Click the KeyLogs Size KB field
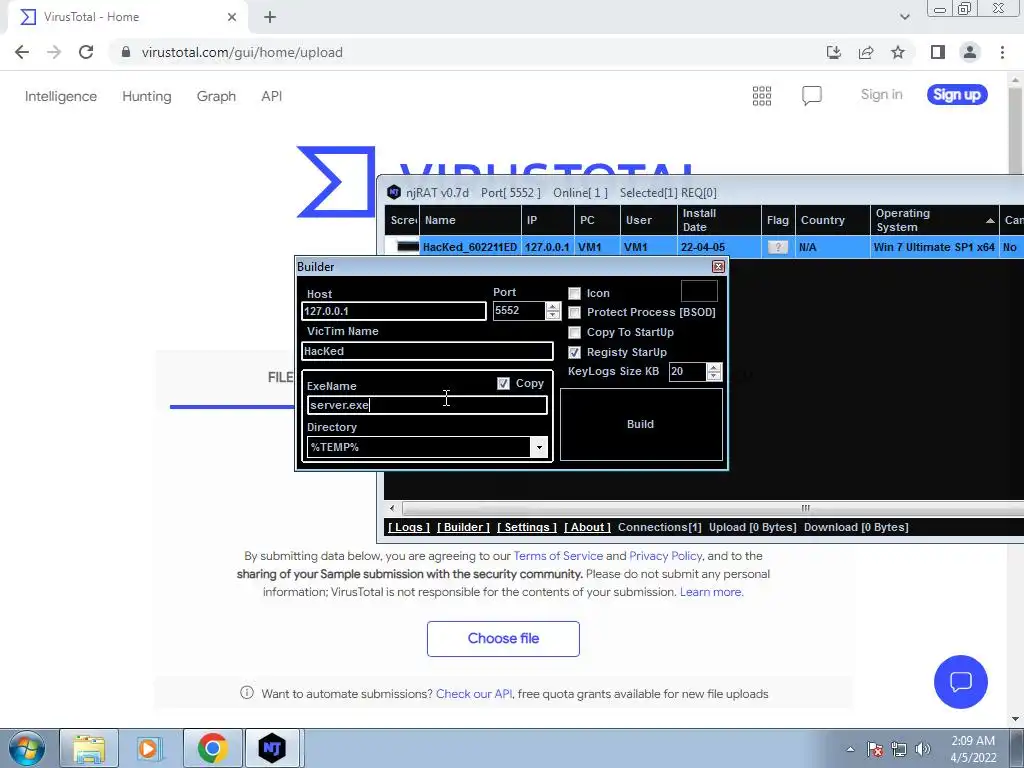Viewport: 1024px width, 768px height. [688, 372]
